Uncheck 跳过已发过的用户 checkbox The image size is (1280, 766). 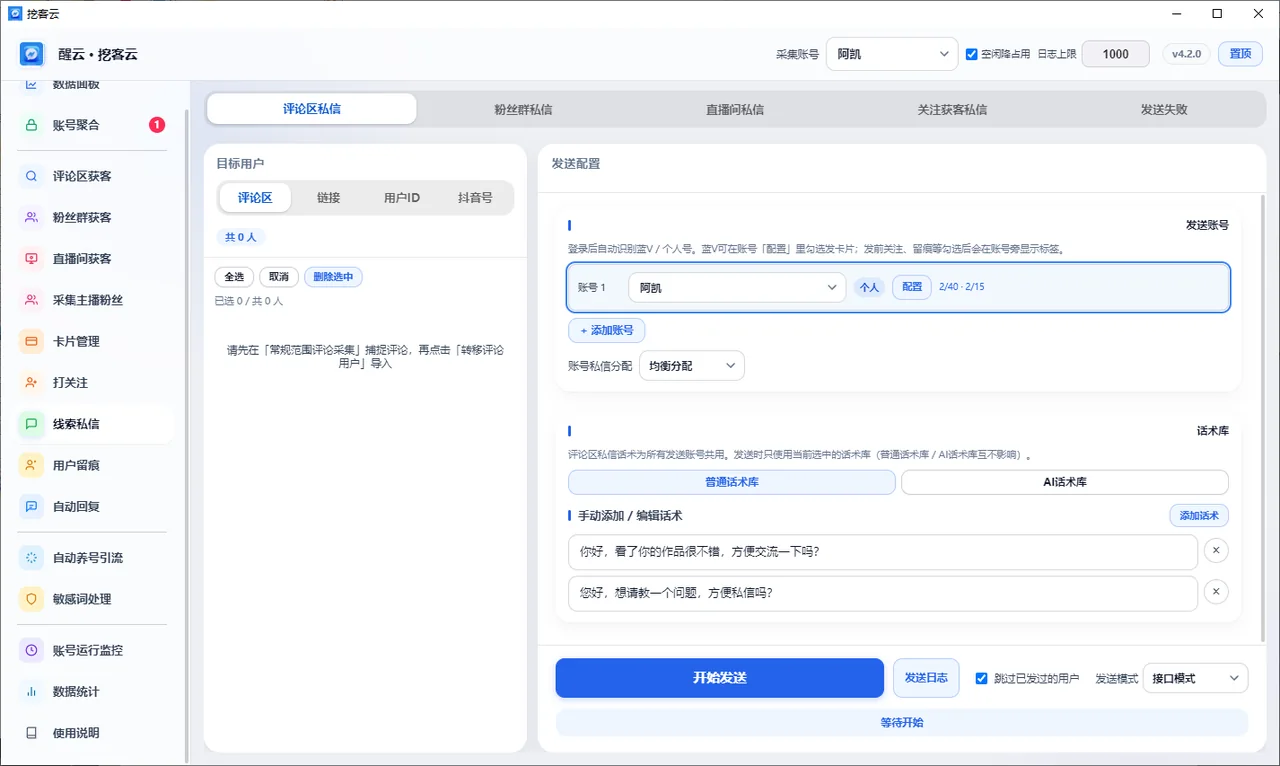(981, 678)
